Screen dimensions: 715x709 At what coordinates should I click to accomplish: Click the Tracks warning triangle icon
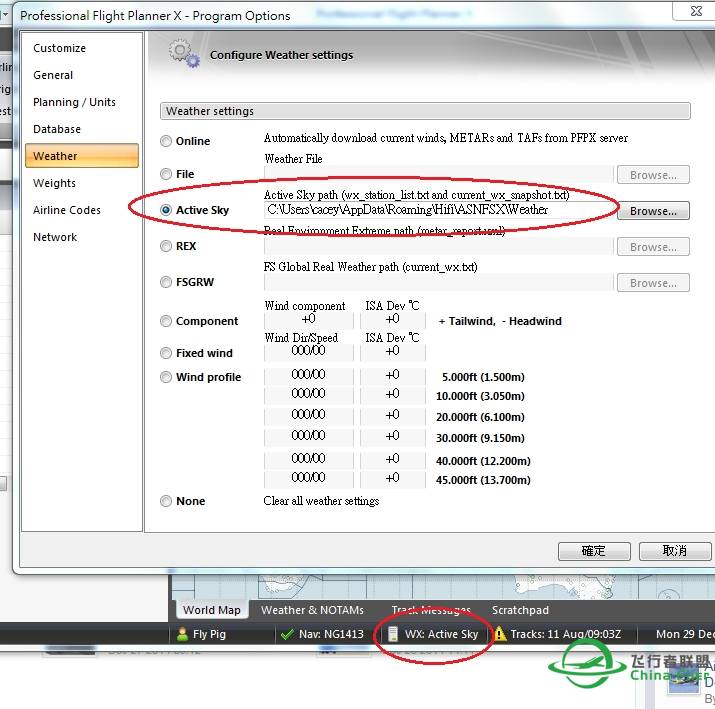point(500,634)
